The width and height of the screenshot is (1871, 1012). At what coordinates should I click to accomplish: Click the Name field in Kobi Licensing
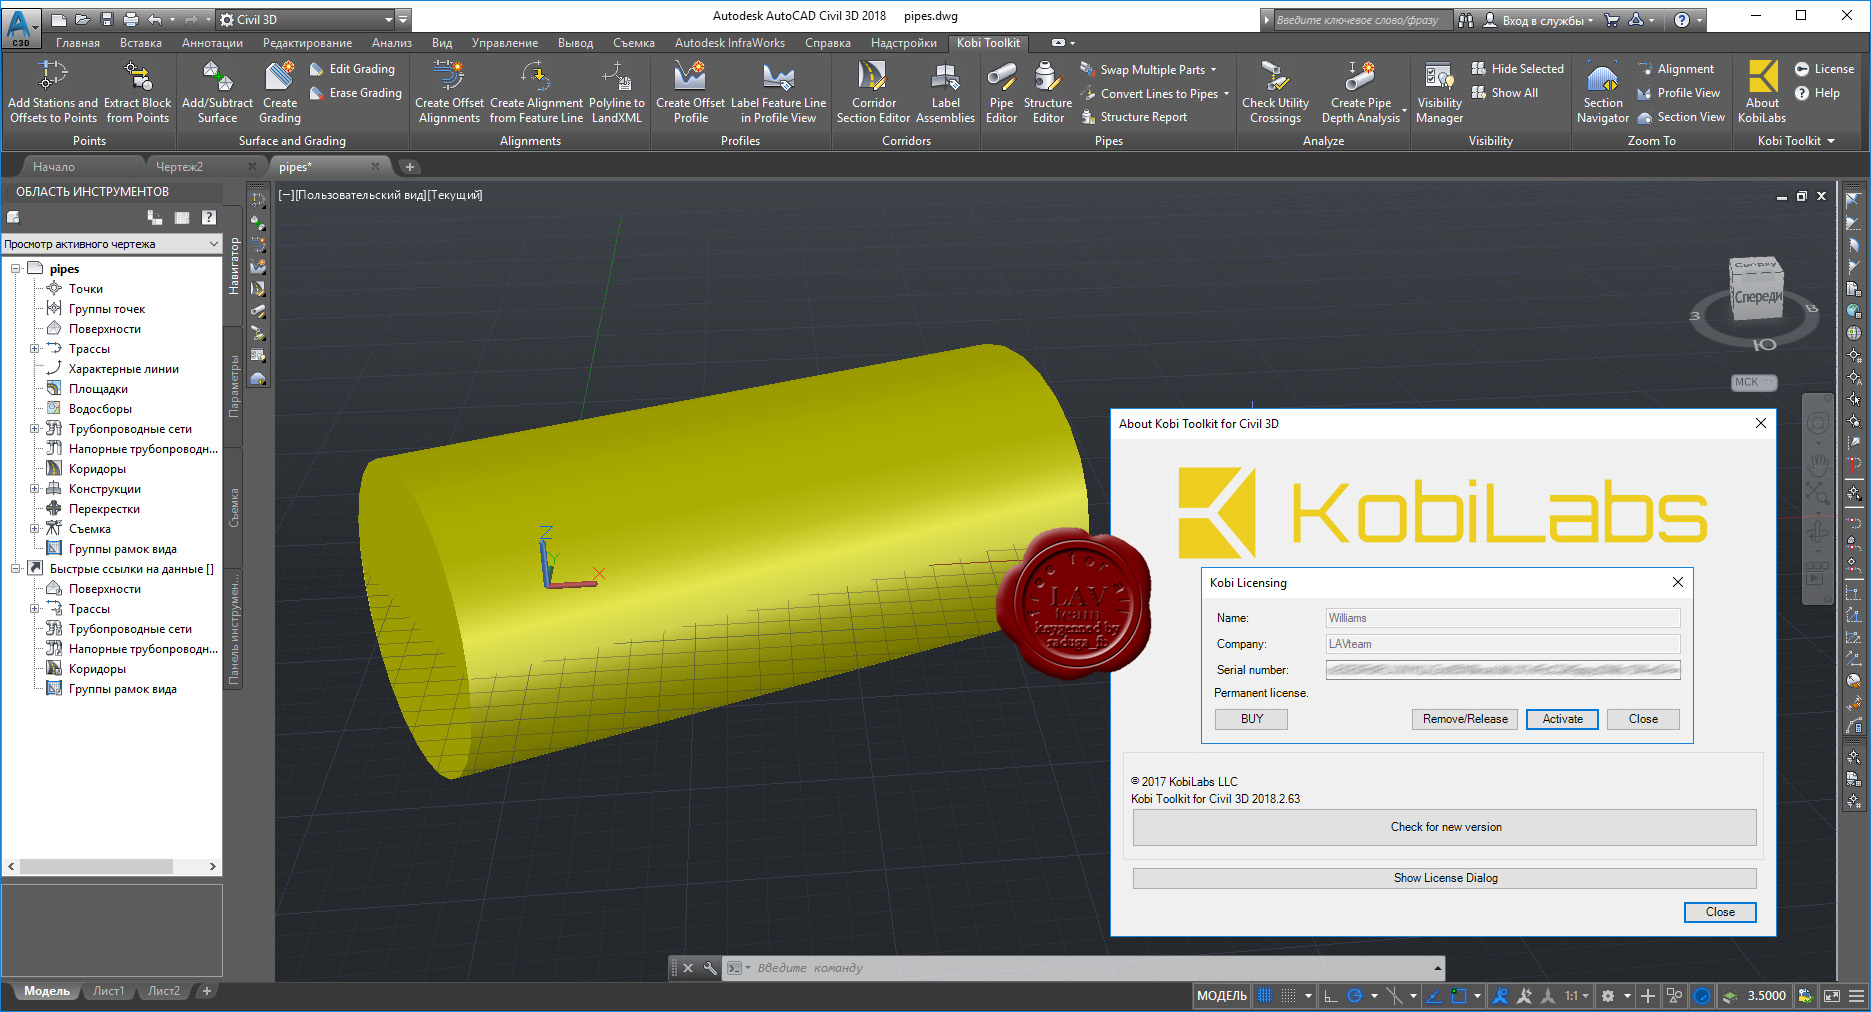[1503, 618]
